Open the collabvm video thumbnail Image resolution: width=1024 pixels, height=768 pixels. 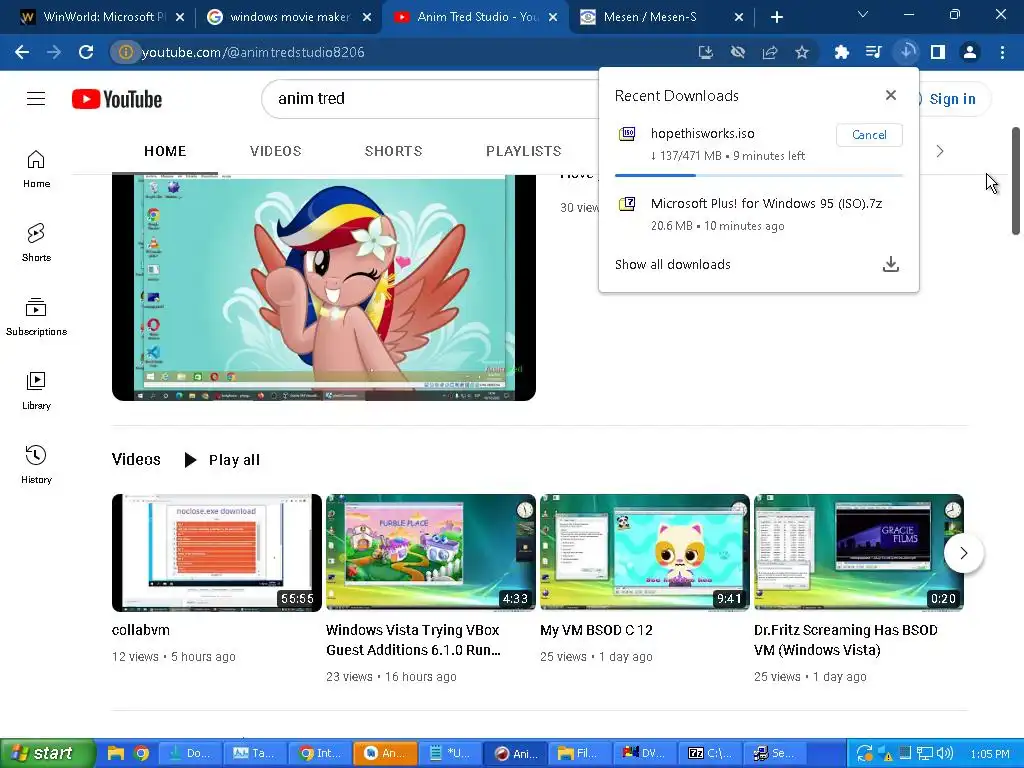(x=217, y=552)
